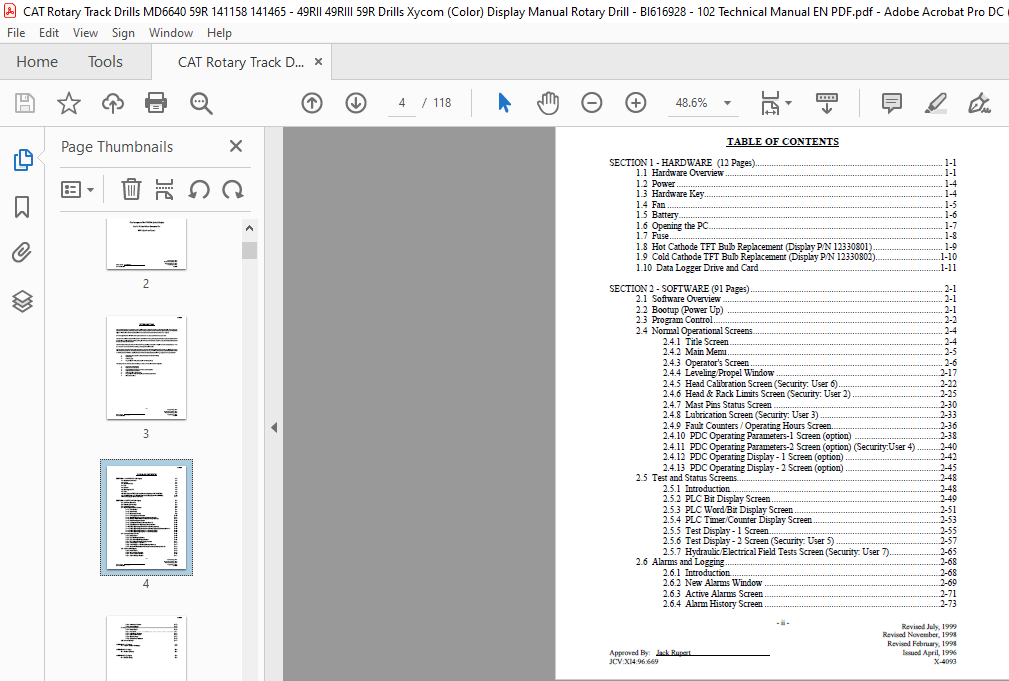The width and height of the screenshot is (1009, 681).
Task: Click '2.2 Bootup (Power Up)' line
Action: coord(796,310)
